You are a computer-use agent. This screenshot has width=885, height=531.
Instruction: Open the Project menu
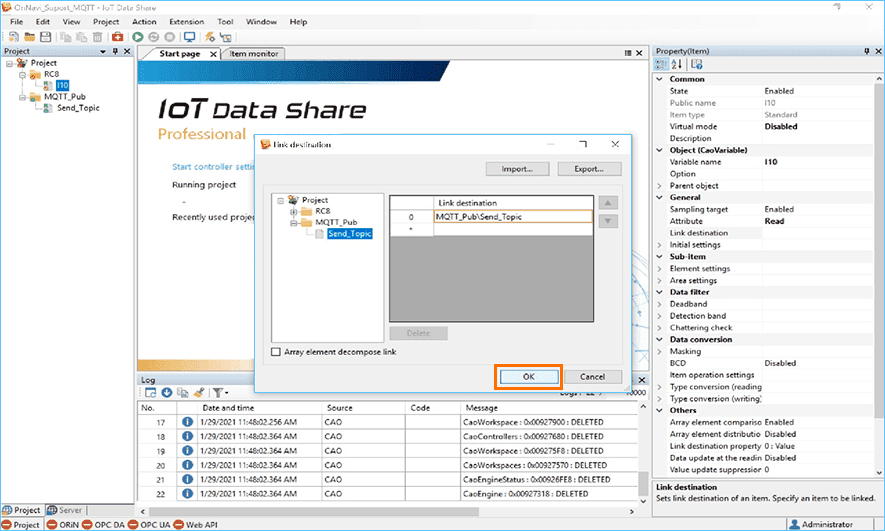click(x=106, y=22)
